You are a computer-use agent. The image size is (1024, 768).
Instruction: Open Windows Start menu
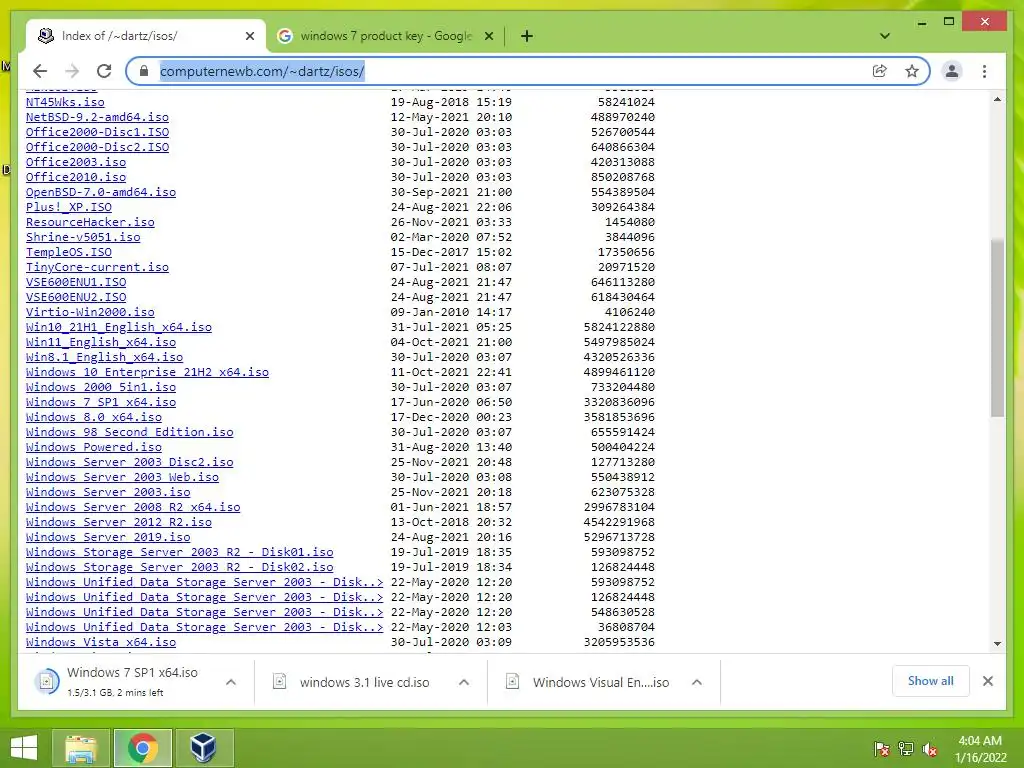pos(24,747)
